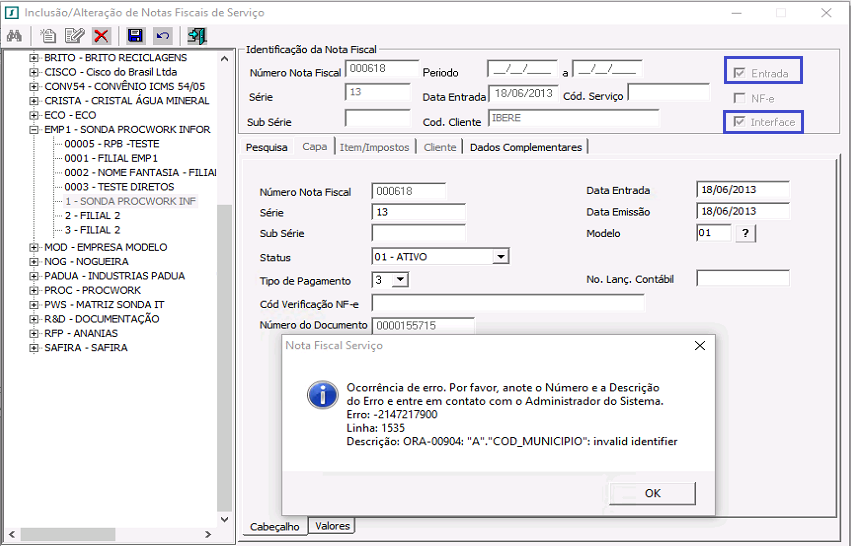Screen dimensions: 851x546
Task: Click the Série field showing 13 in Capa
Action: point(418,212)
